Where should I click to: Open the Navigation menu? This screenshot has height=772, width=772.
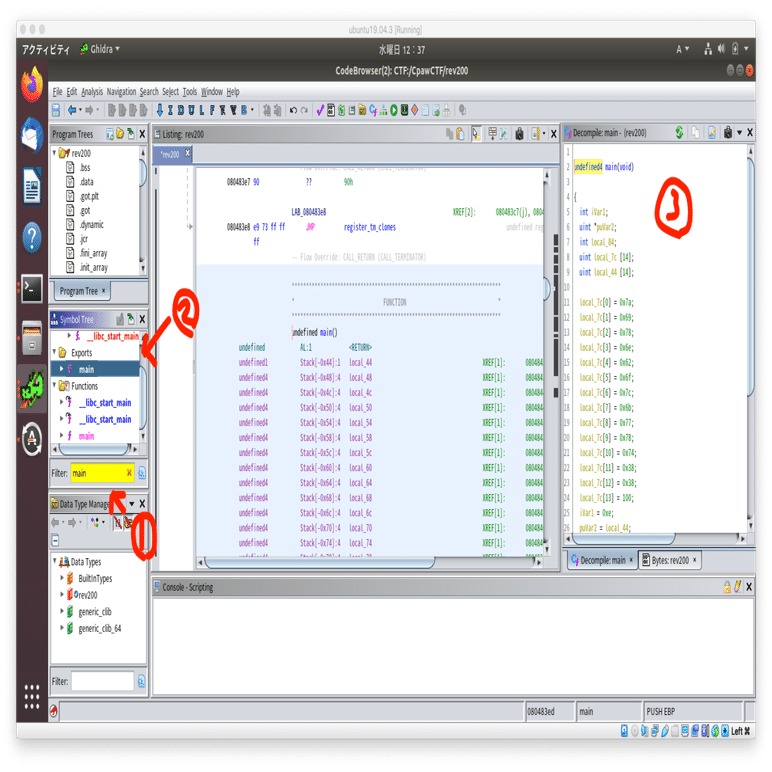pos(121,92)
